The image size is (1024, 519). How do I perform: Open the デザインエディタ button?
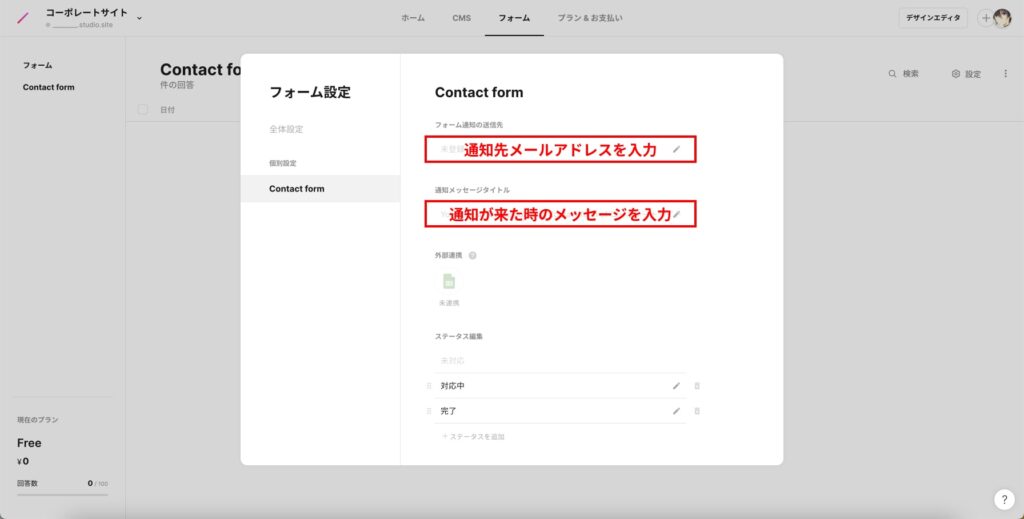click(x=933, y=18)
